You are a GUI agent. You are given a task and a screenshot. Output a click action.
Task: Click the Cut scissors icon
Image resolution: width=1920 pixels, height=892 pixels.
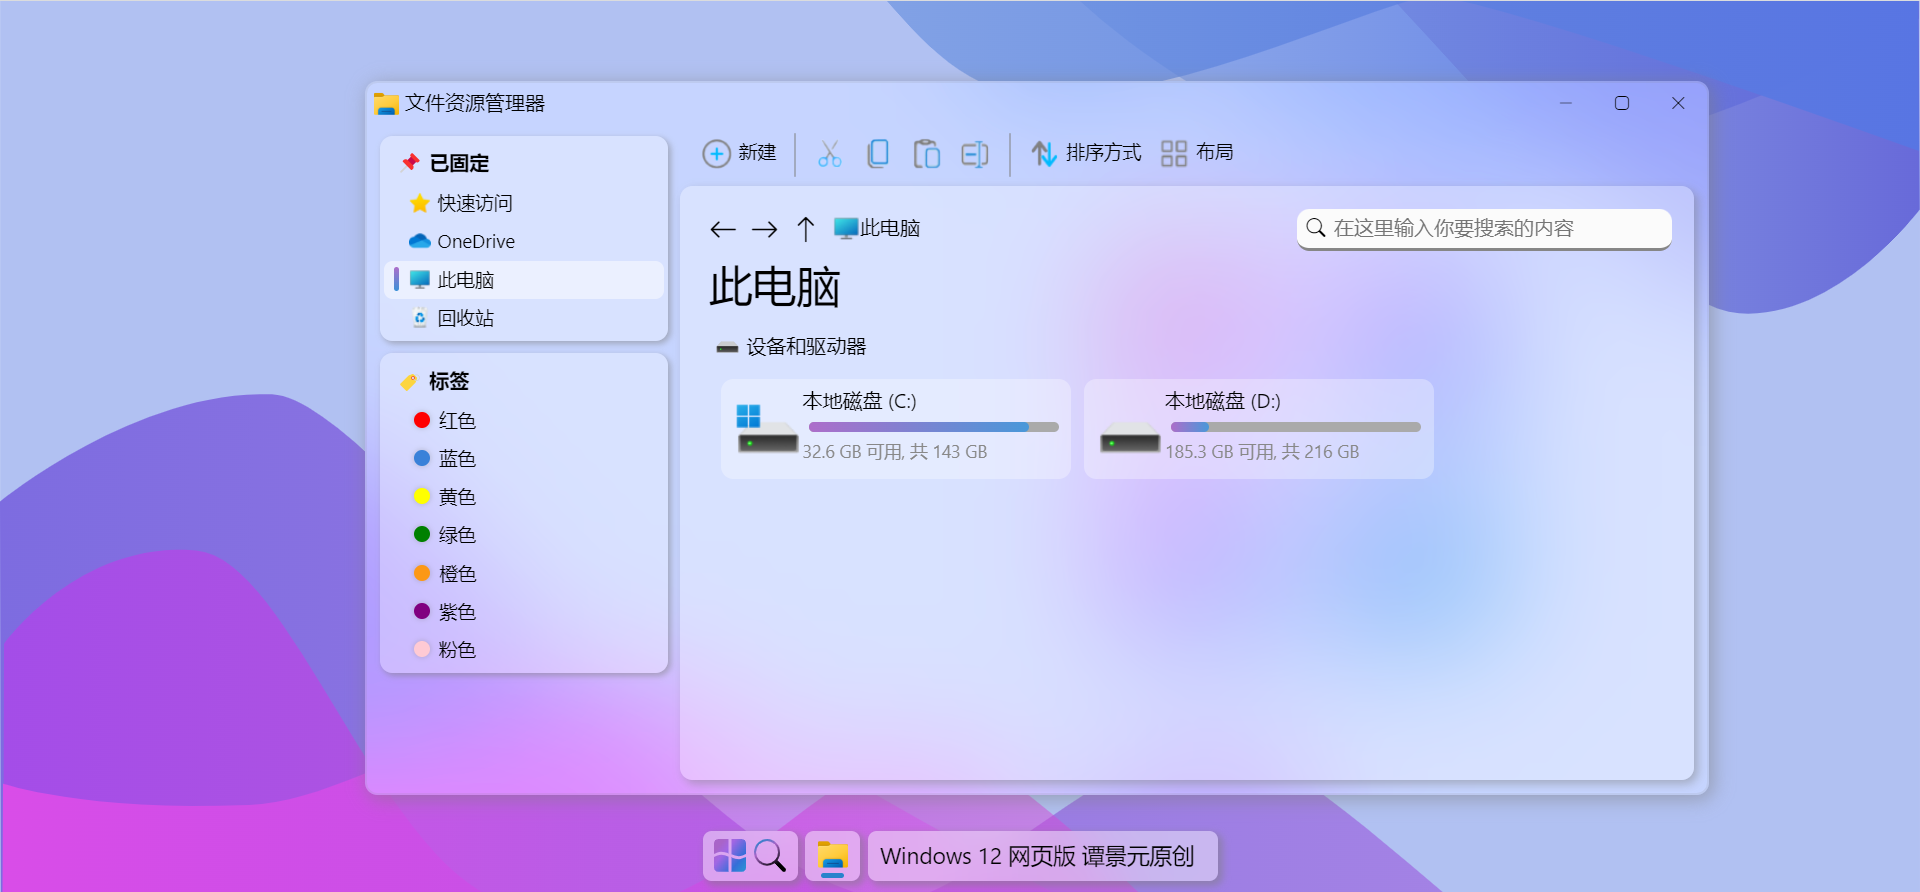[x=830, y=153]
